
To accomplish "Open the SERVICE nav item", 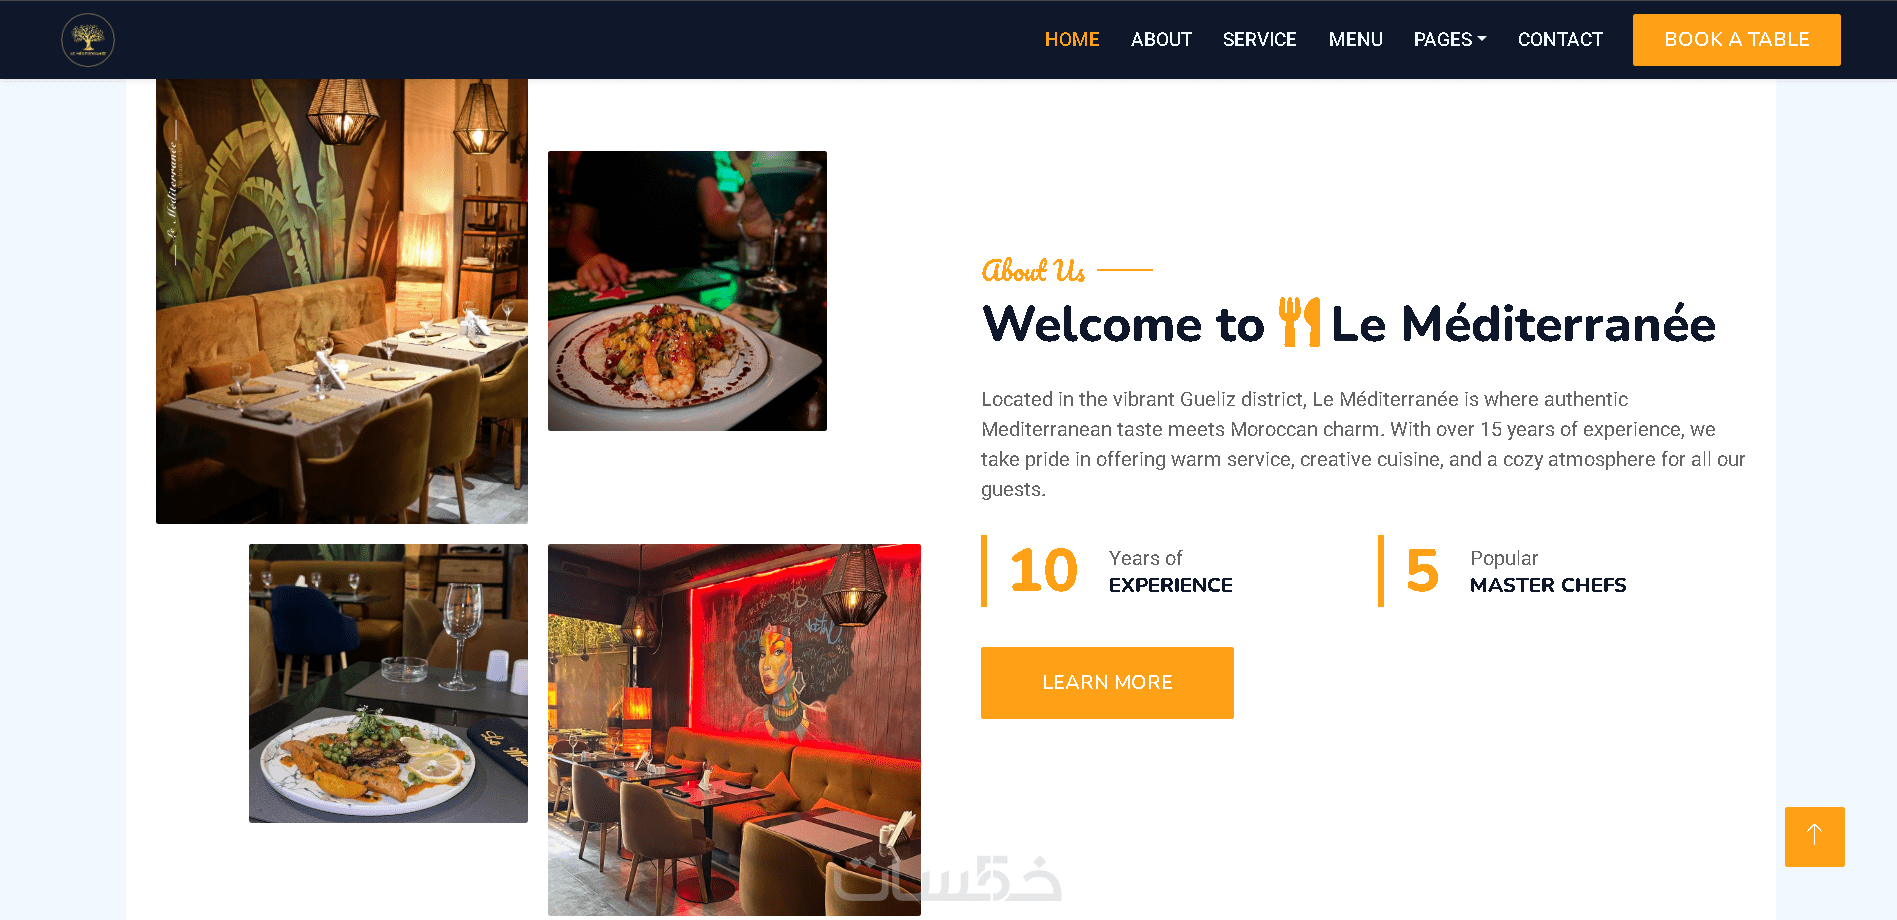I will pos(1259,40).
